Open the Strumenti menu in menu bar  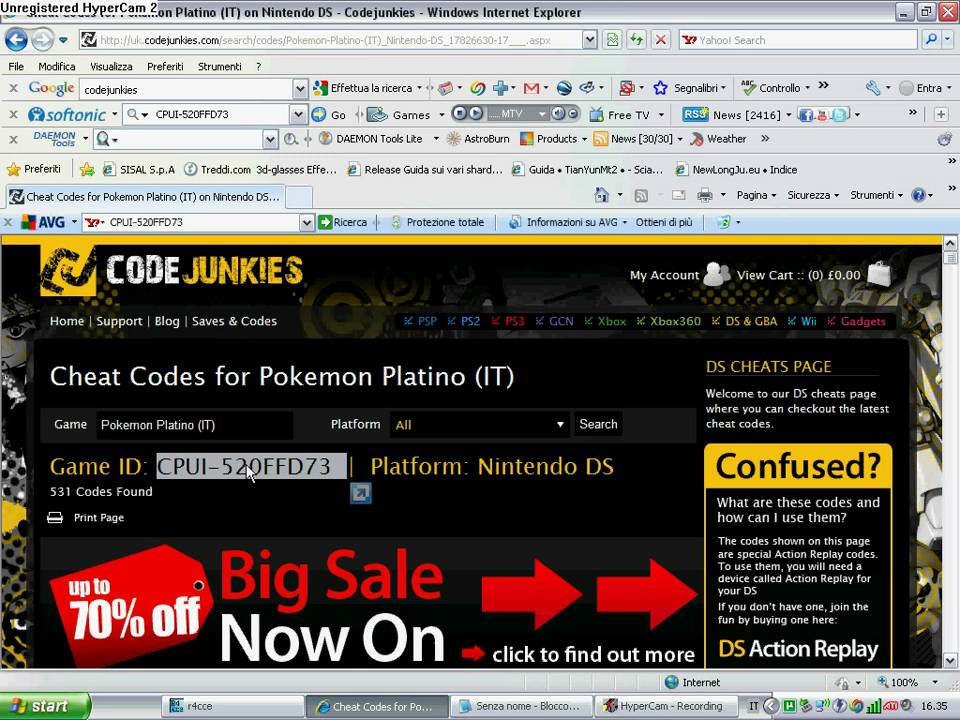click(219, 66)
